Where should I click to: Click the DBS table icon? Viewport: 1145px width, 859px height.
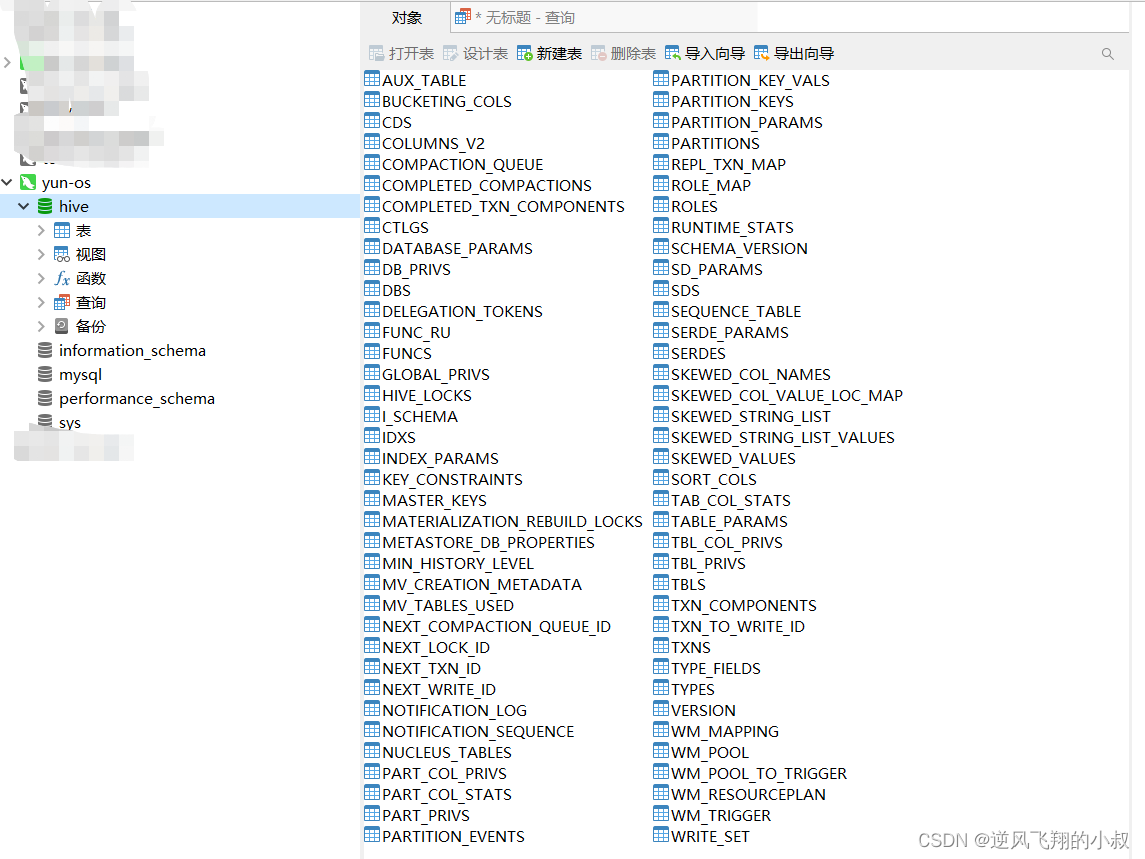click(x=372, y=289)
